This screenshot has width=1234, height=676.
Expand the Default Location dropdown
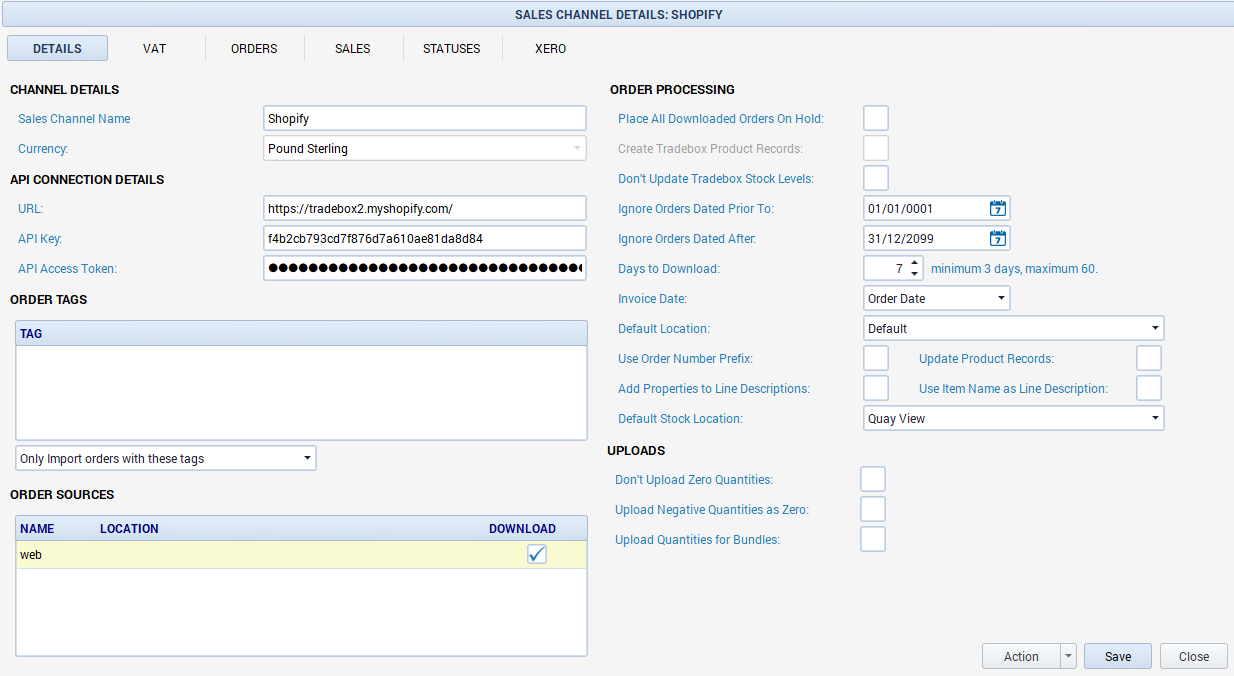point(1155,328)
